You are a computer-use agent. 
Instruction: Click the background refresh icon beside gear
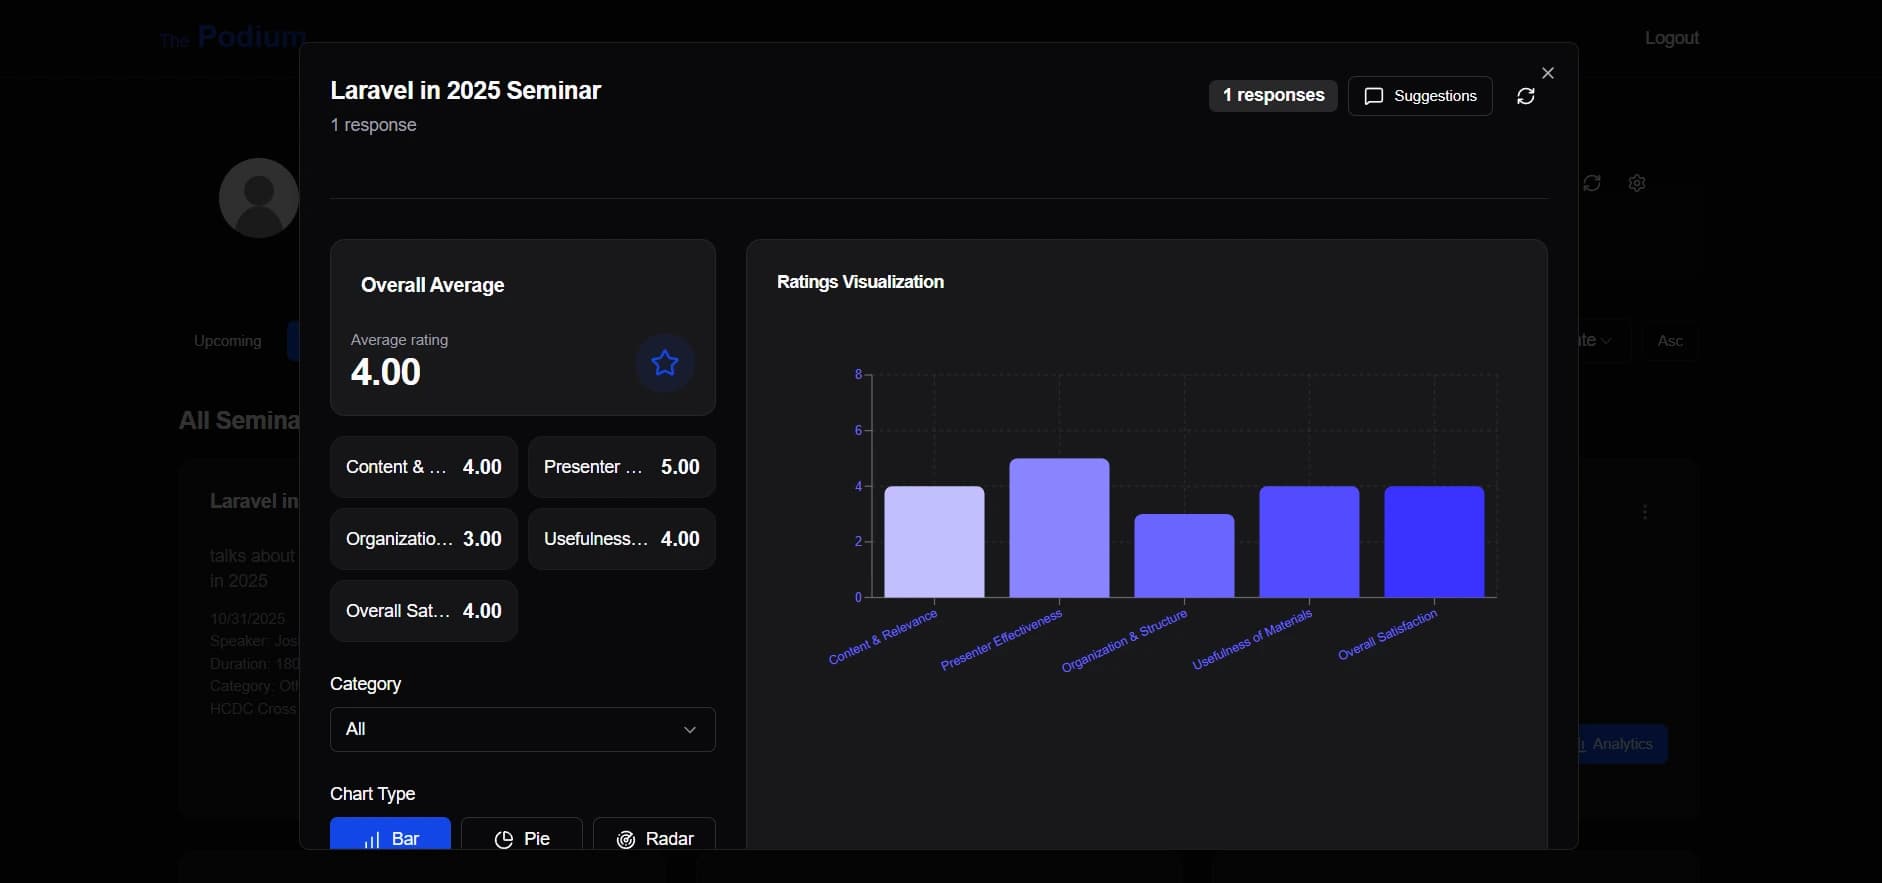pos(1592,183)
